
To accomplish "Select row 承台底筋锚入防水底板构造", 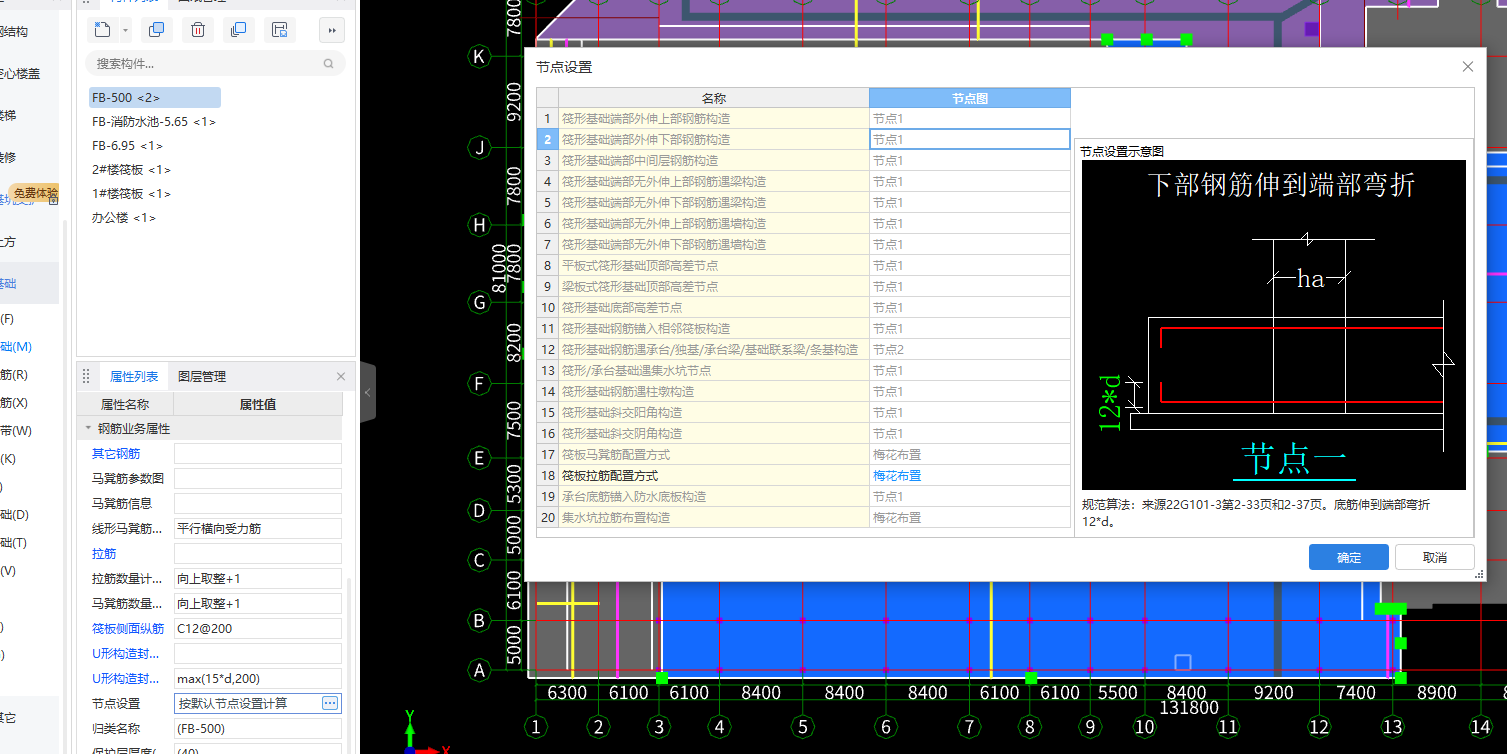I will (x=714, y=496).
